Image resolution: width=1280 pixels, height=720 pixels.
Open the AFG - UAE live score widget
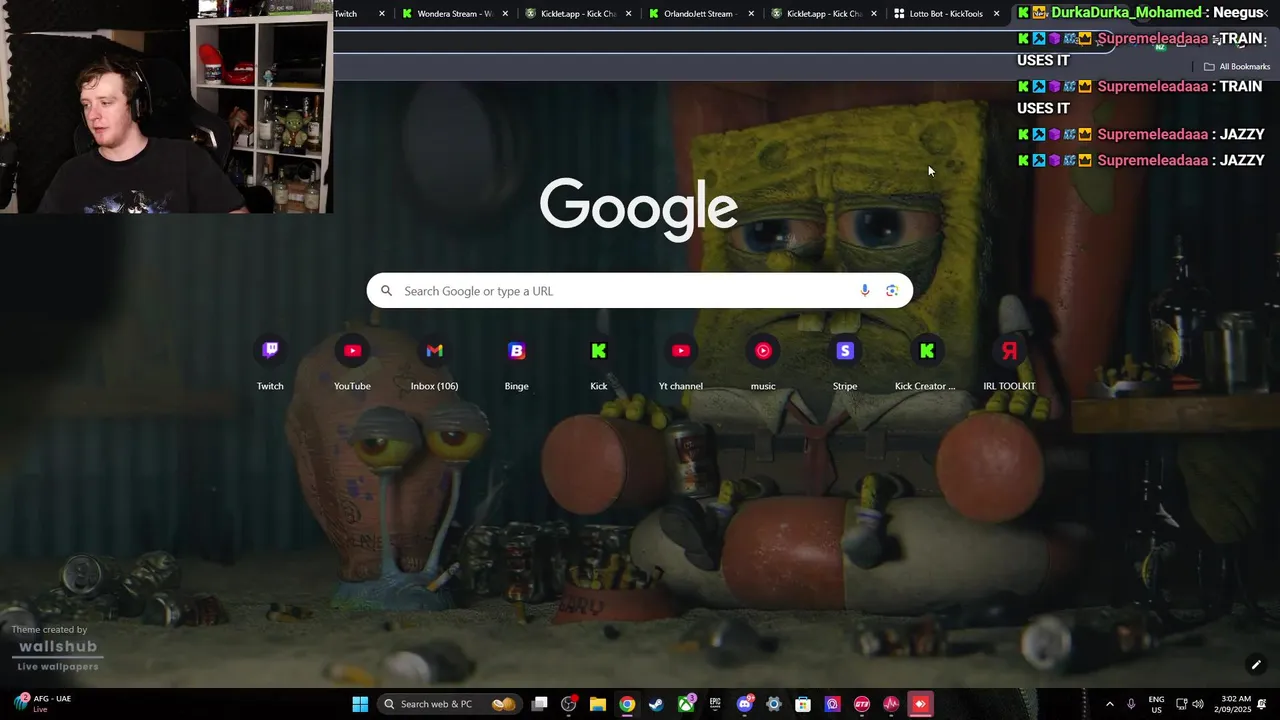click(x=42, y=704)
